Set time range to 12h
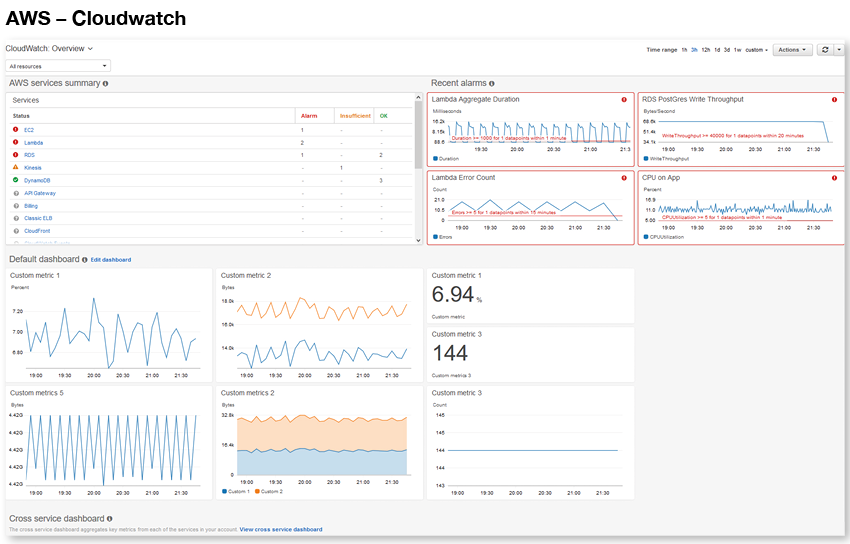 tap(705, 50)
